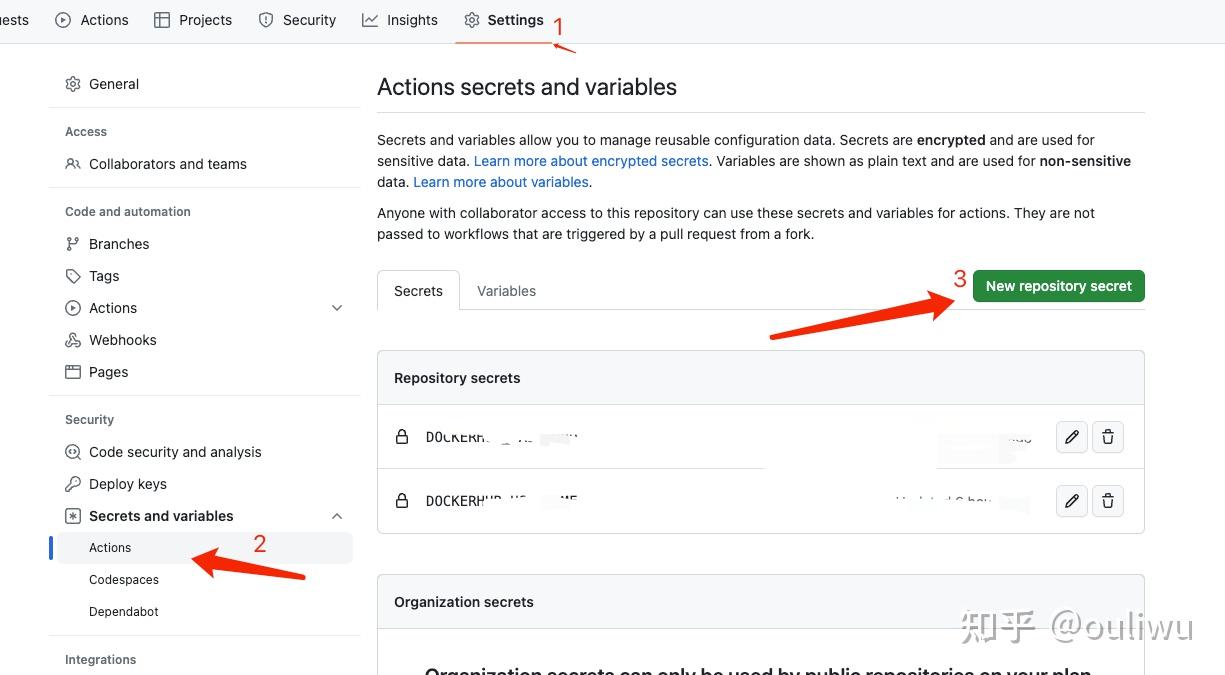The image size is (1225, 675).
Task: Select Codespaces under Secrets and variables
Action: [x=123, y=579]
